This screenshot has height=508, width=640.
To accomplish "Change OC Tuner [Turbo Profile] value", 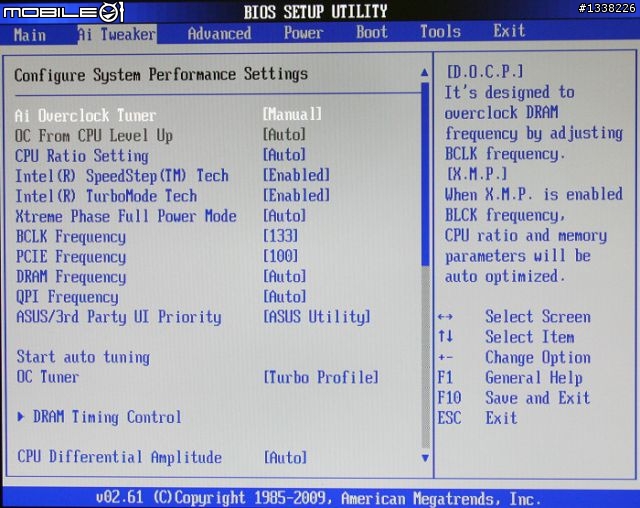I will coord(321,377).
